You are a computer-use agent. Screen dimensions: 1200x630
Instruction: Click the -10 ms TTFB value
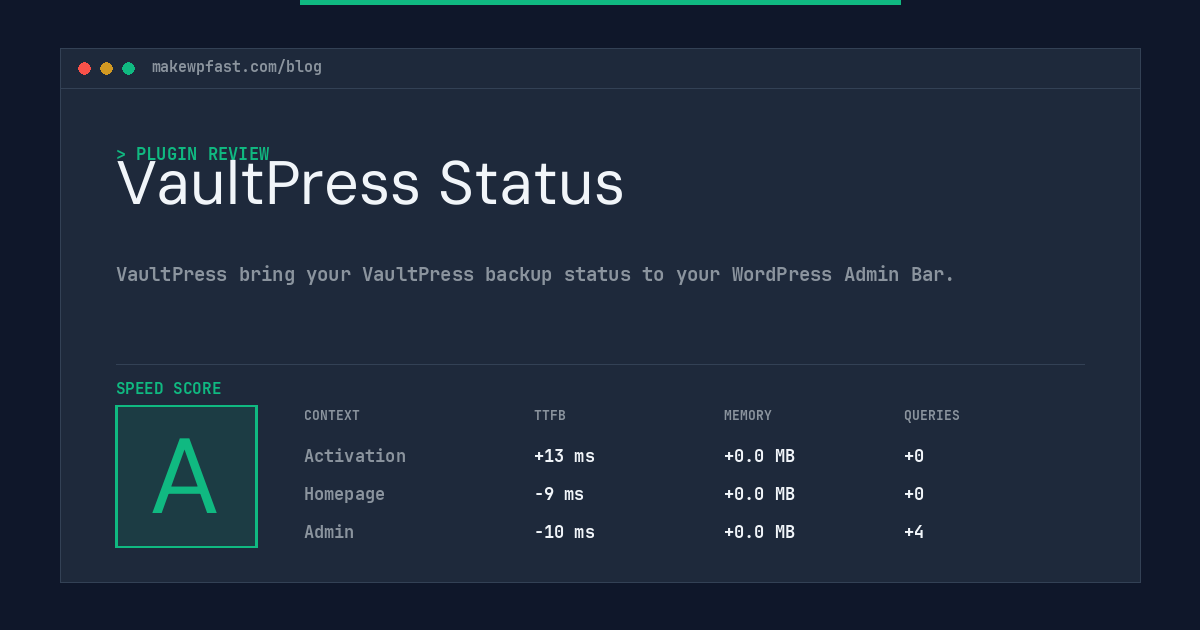point(564,532)
